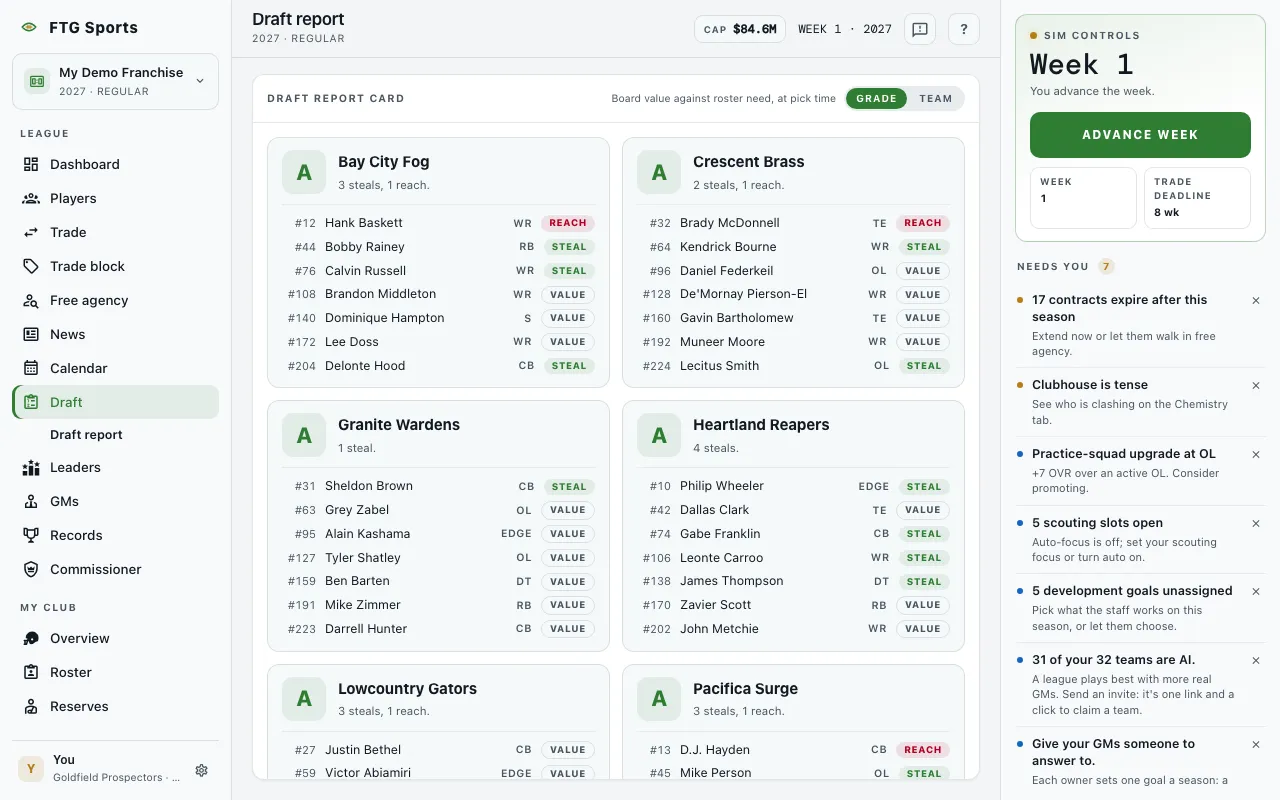Screen dimensions: 1280x800
Task: Dismiss the 5 development goals unassigned notice
Action: coord(1256,591)
